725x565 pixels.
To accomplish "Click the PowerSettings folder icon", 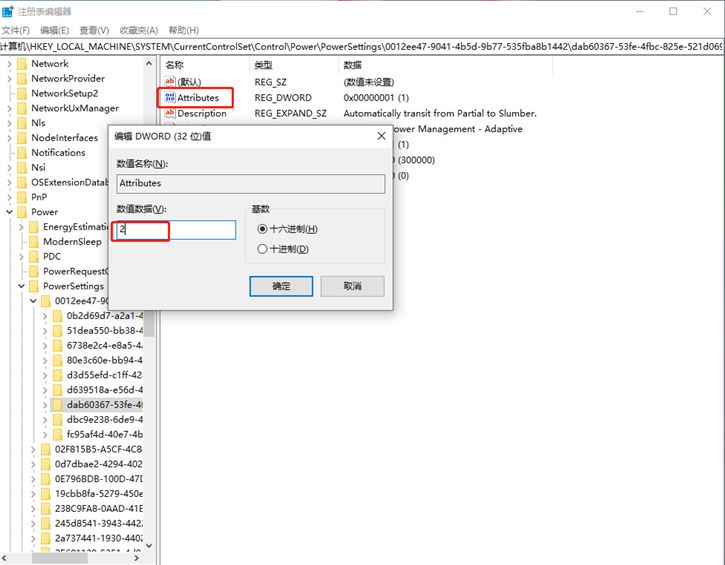I will tap(32, 286).
